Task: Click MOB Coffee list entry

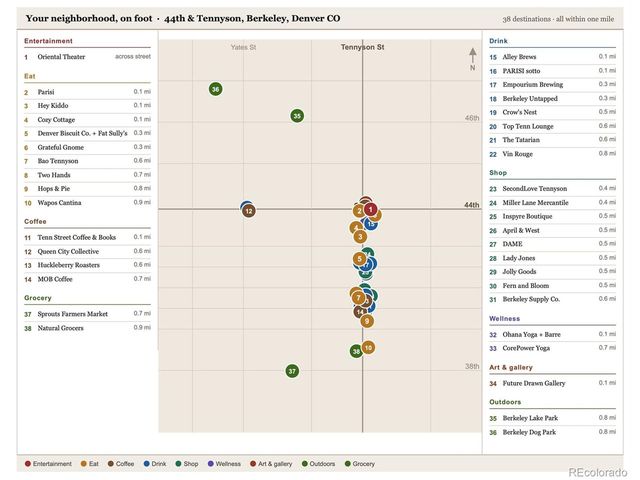Action: point(87,279)
